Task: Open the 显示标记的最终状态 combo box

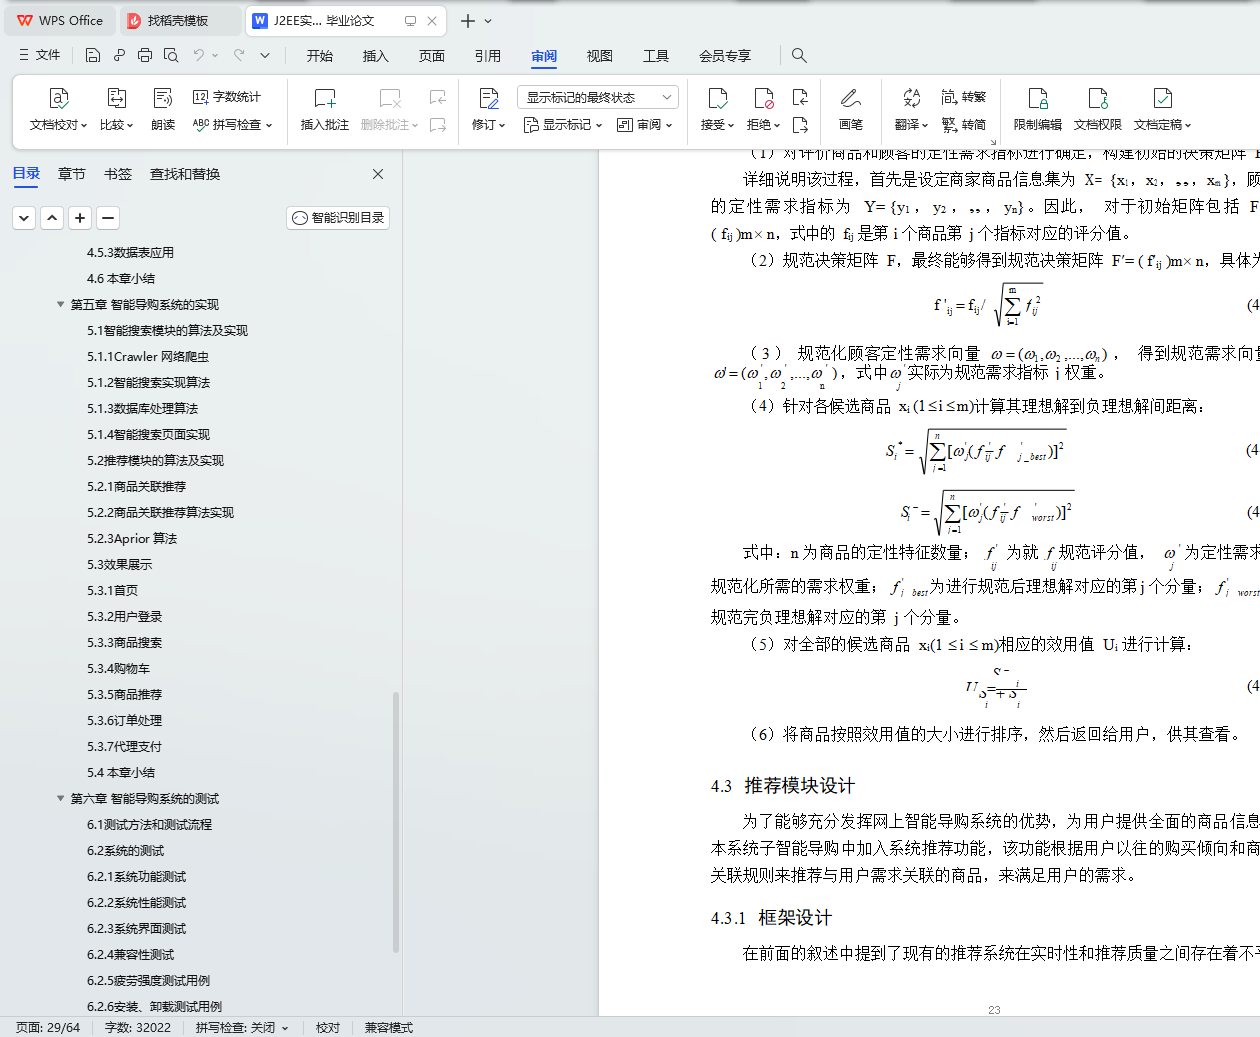Action: click(x=598, y=97)
